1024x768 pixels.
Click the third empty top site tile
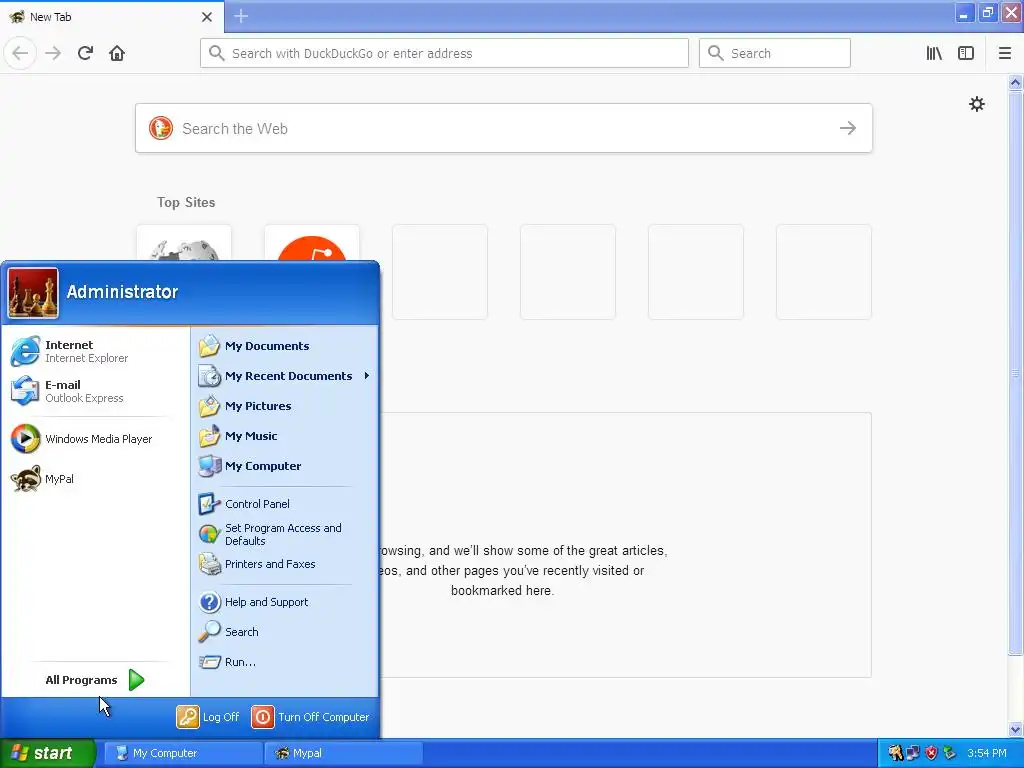click(696, 272)
